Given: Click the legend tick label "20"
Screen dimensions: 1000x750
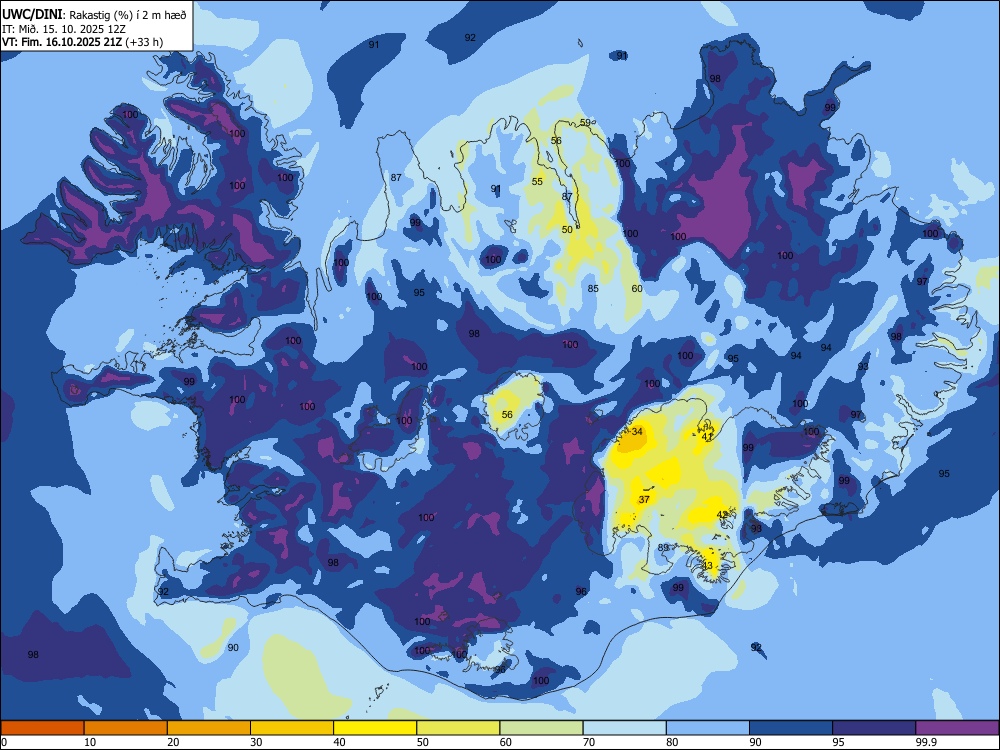Looking at the screenshot, I should 173,742.
